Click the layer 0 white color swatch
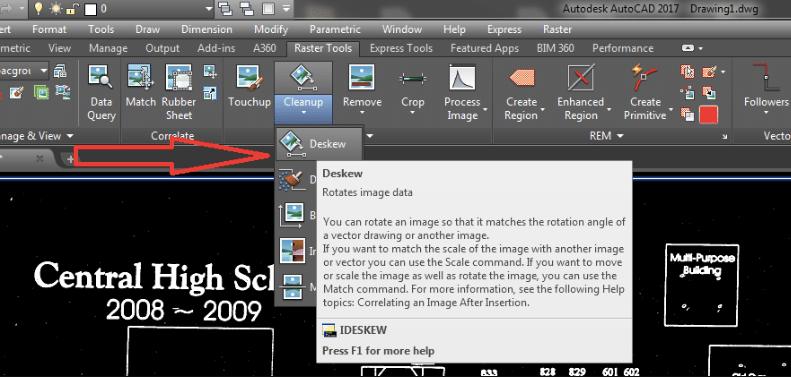The width and height of the screenshot is (791, 377). tap(90, 9)
